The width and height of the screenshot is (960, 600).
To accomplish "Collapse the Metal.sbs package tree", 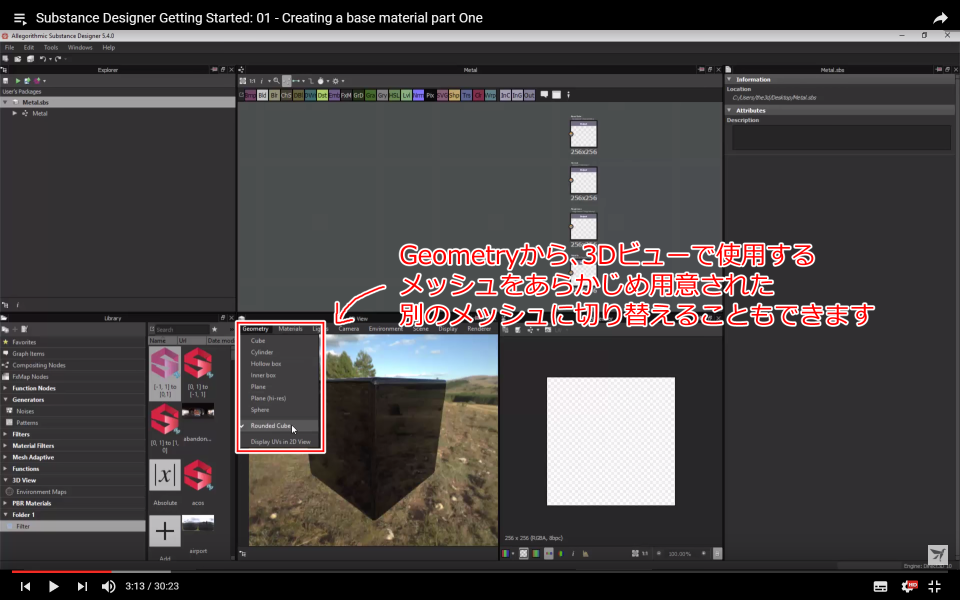I will point(6,102).
